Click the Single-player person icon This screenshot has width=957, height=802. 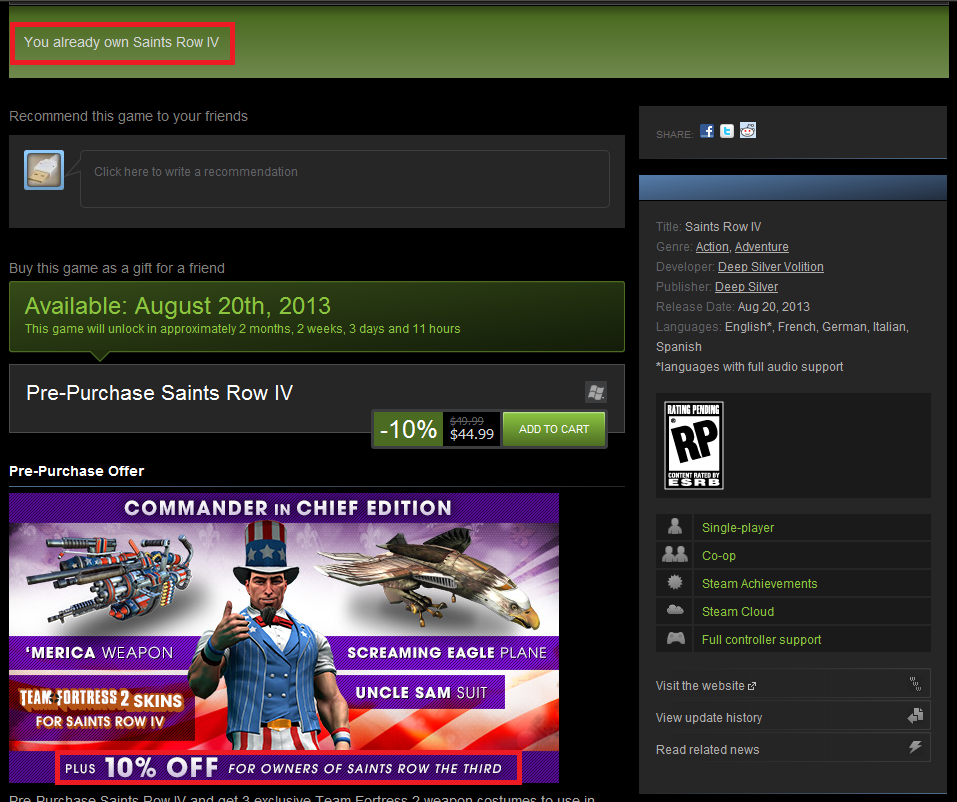(x=674, y=527)
